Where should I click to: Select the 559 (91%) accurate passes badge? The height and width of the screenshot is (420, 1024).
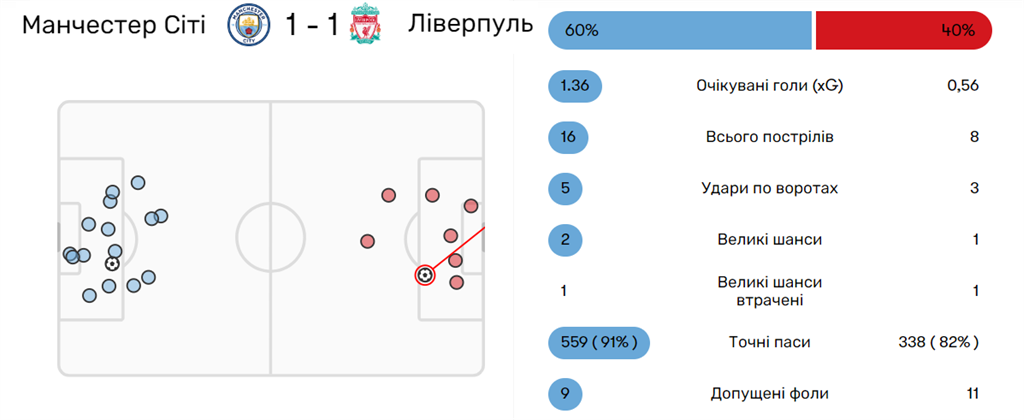coord(599,342)
